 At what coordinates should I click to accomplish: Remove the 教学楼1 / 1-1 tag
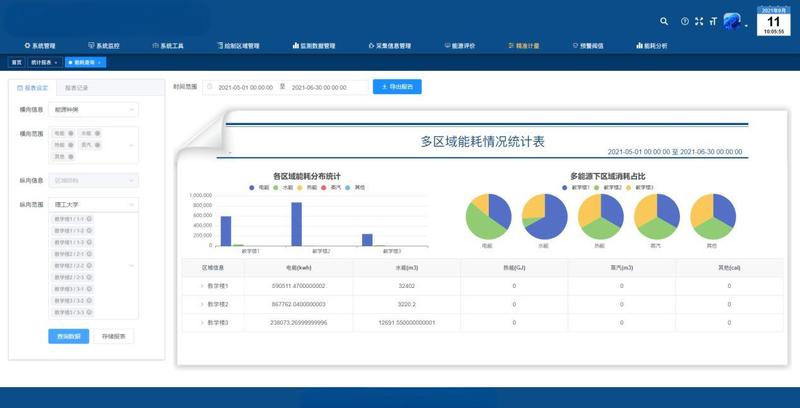(90, 218)
